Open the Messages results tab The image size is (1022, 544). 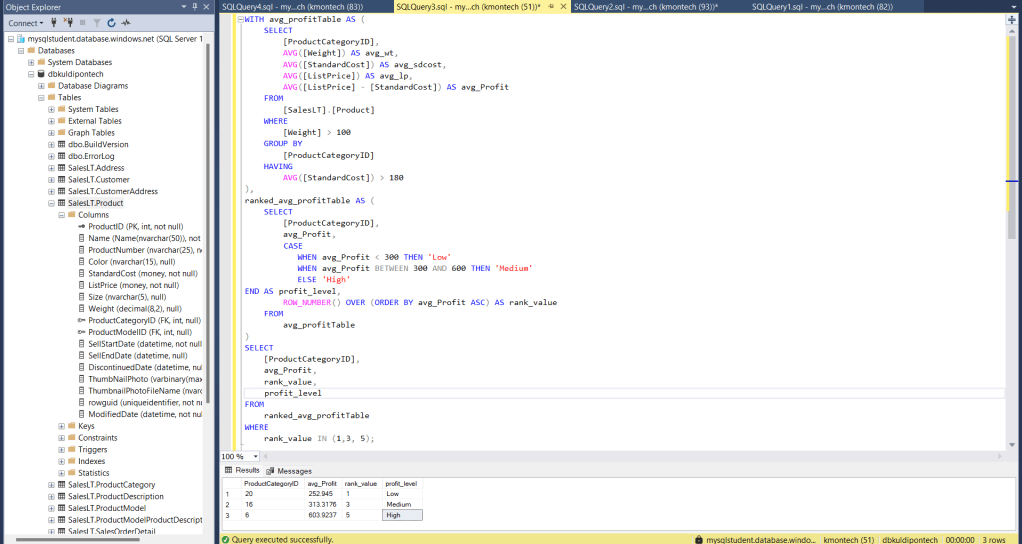tap(294, 471)
